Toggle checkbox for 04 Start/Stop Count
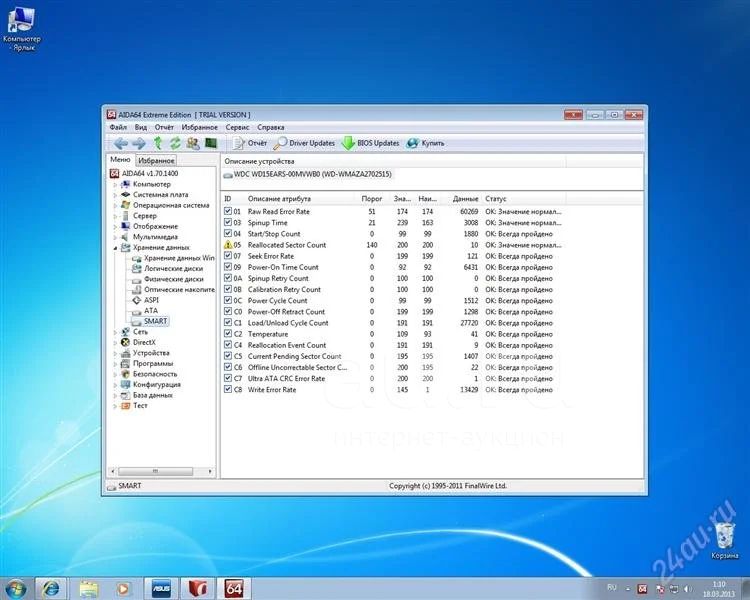This screenshot has height=600, width=750. point(228,233)
